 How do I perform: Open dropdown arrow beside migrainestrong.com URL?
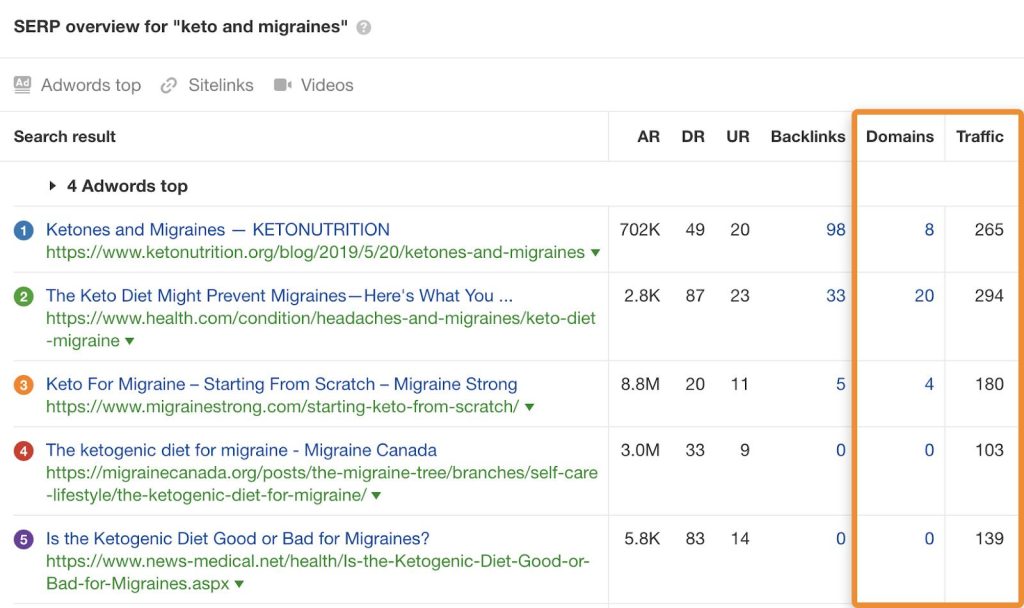pyautogui.click(x=530, y=408)
